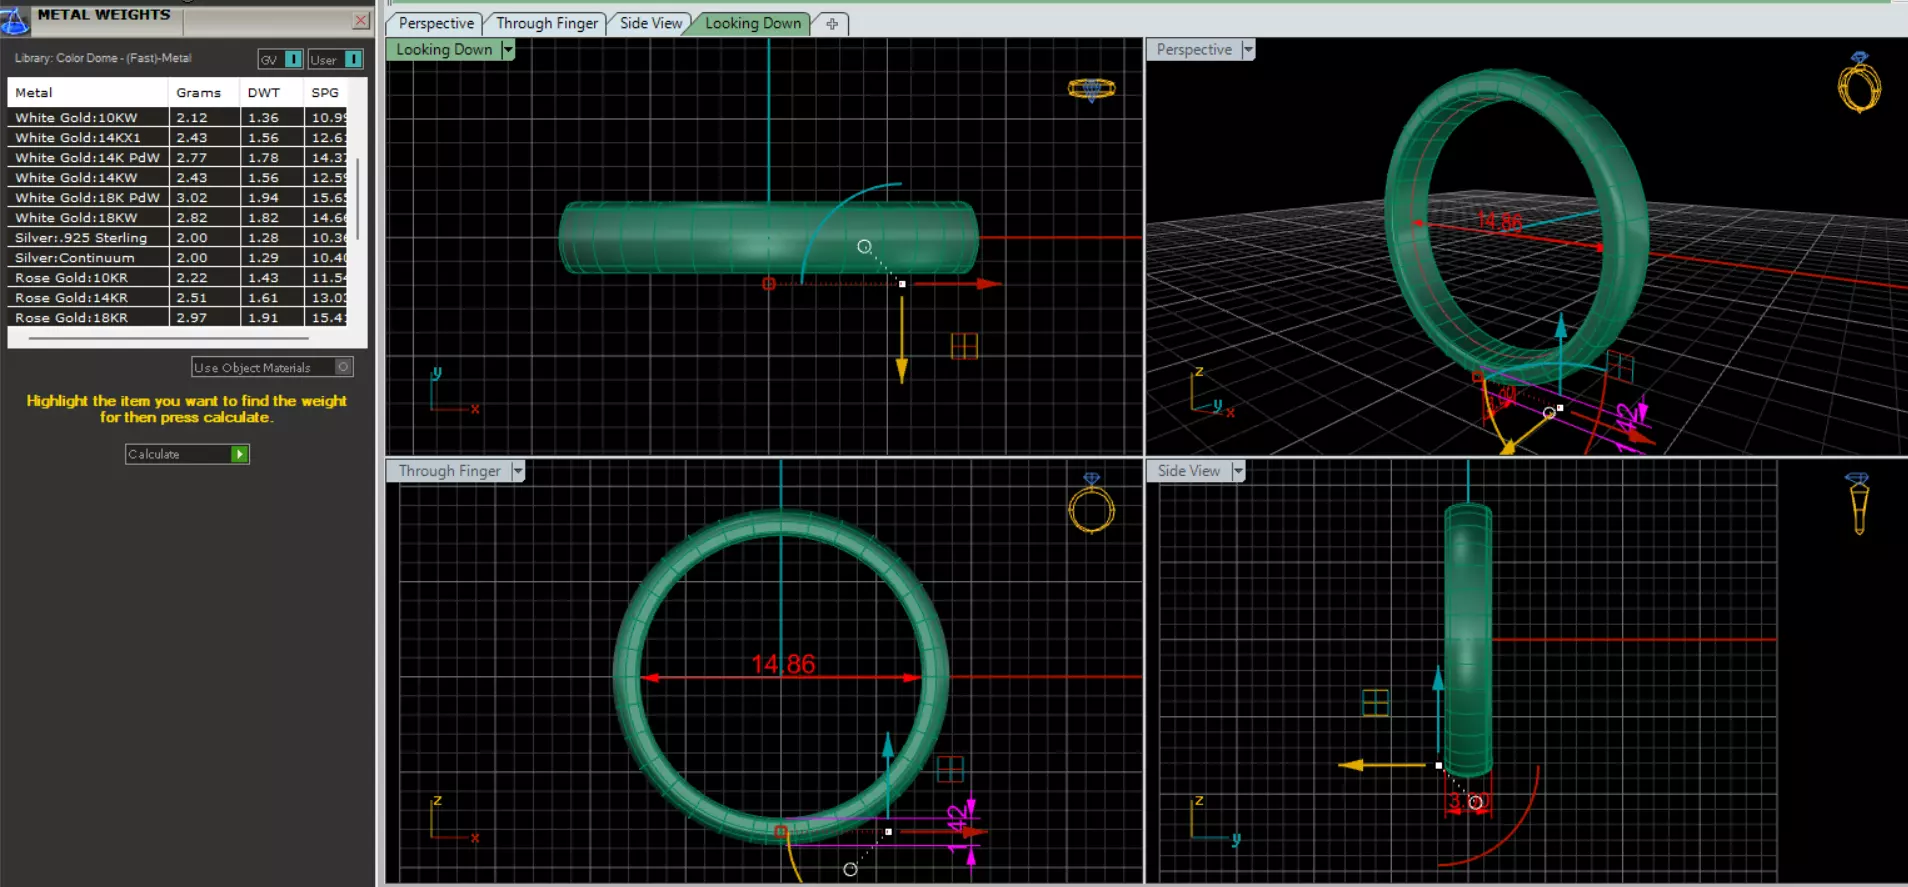Click the Grams column header
This screenshot has height=887, width=1908.
point(204,93)
